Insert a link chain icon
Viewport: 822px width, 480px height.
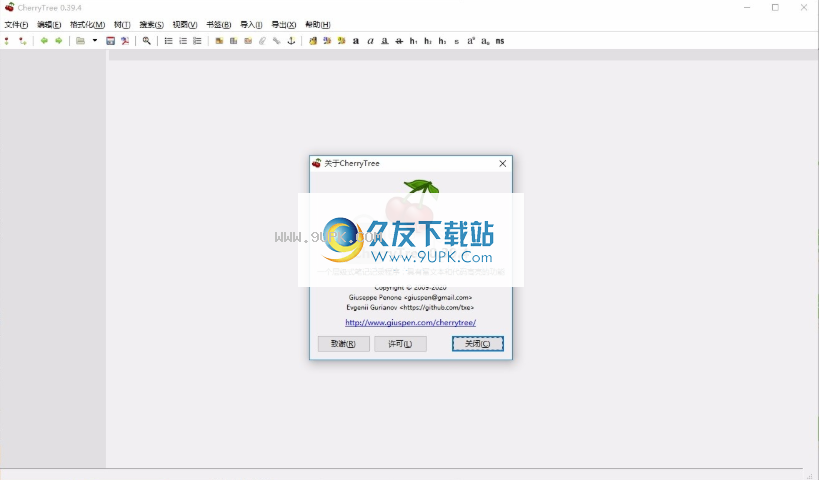[277, 41]
